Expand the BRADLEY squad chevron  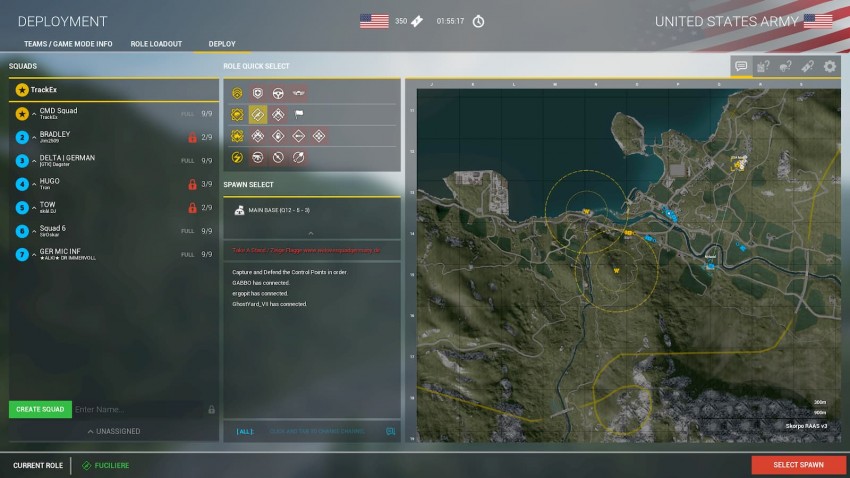point(34,137)
